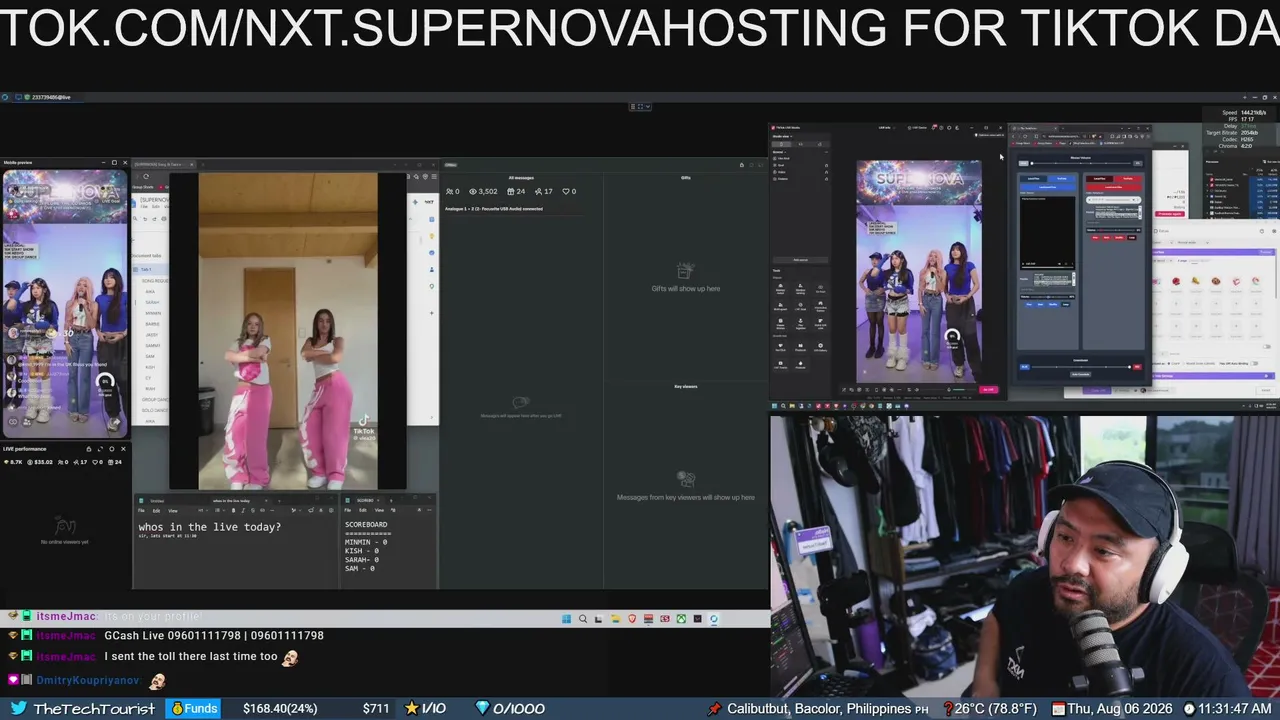Open Brave browser from the captured taskbar

click(x=632, y=619)
